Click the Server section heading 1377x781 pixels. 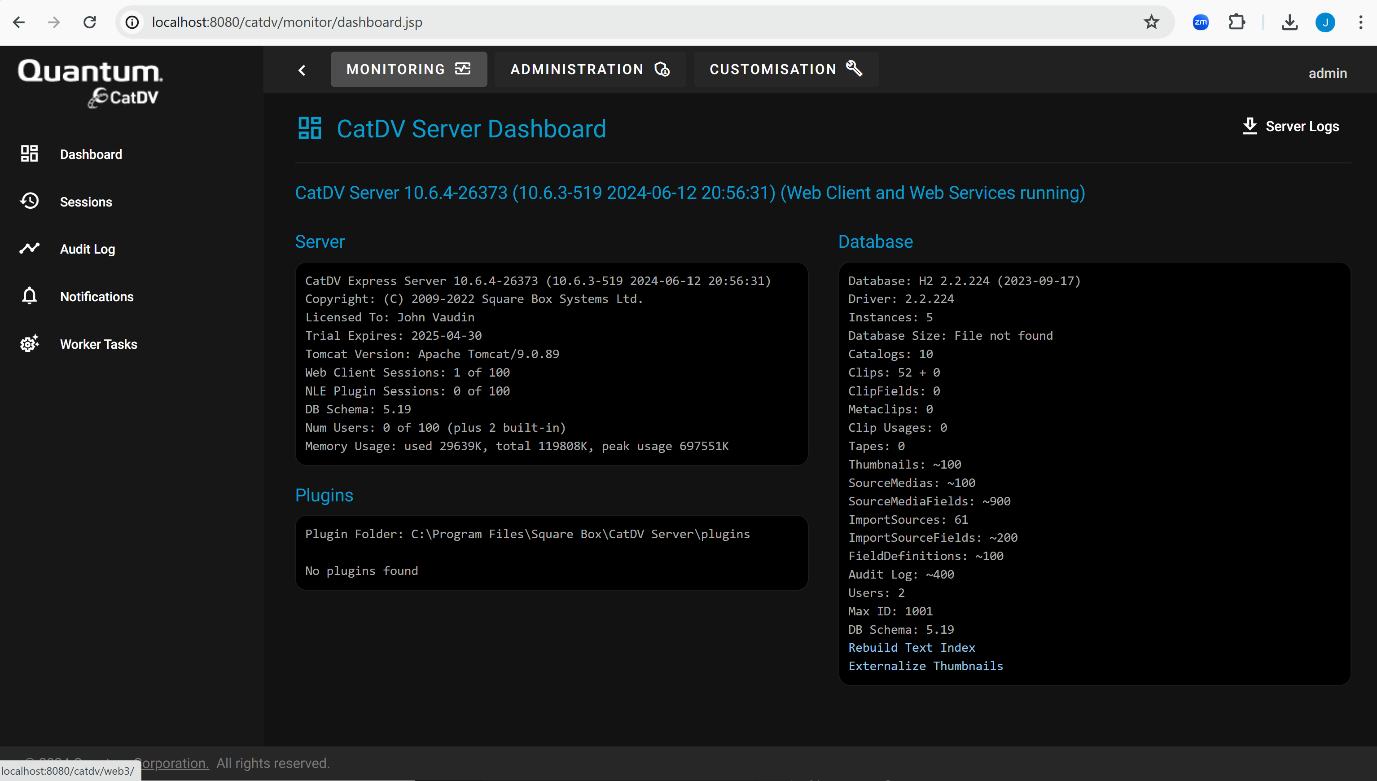coord(320,242)
